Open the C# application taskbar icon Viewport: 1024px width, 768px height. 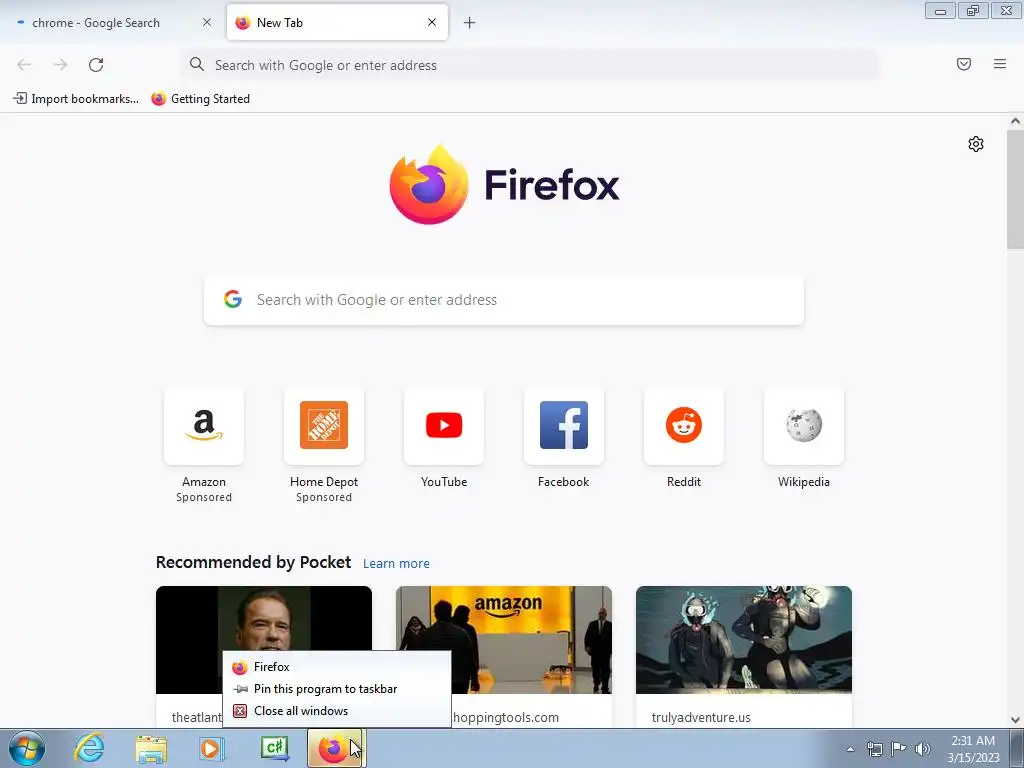[274, 748]
